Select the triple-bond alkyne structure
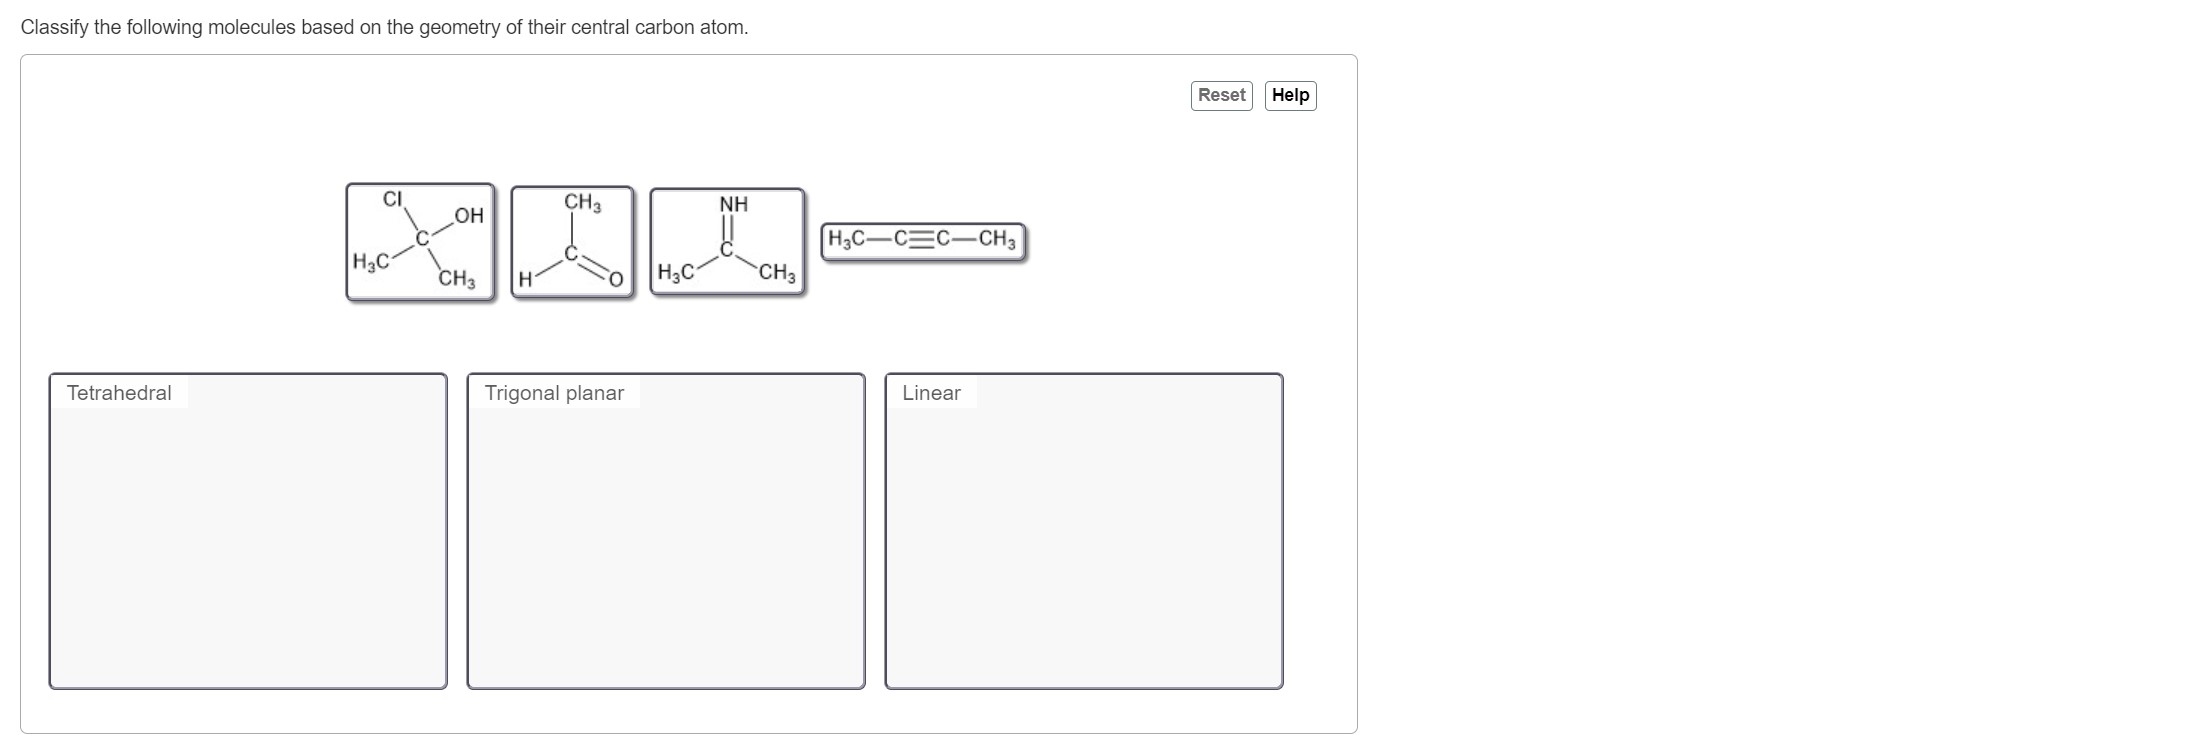The image size is (2206, 745). click(922, 239)
